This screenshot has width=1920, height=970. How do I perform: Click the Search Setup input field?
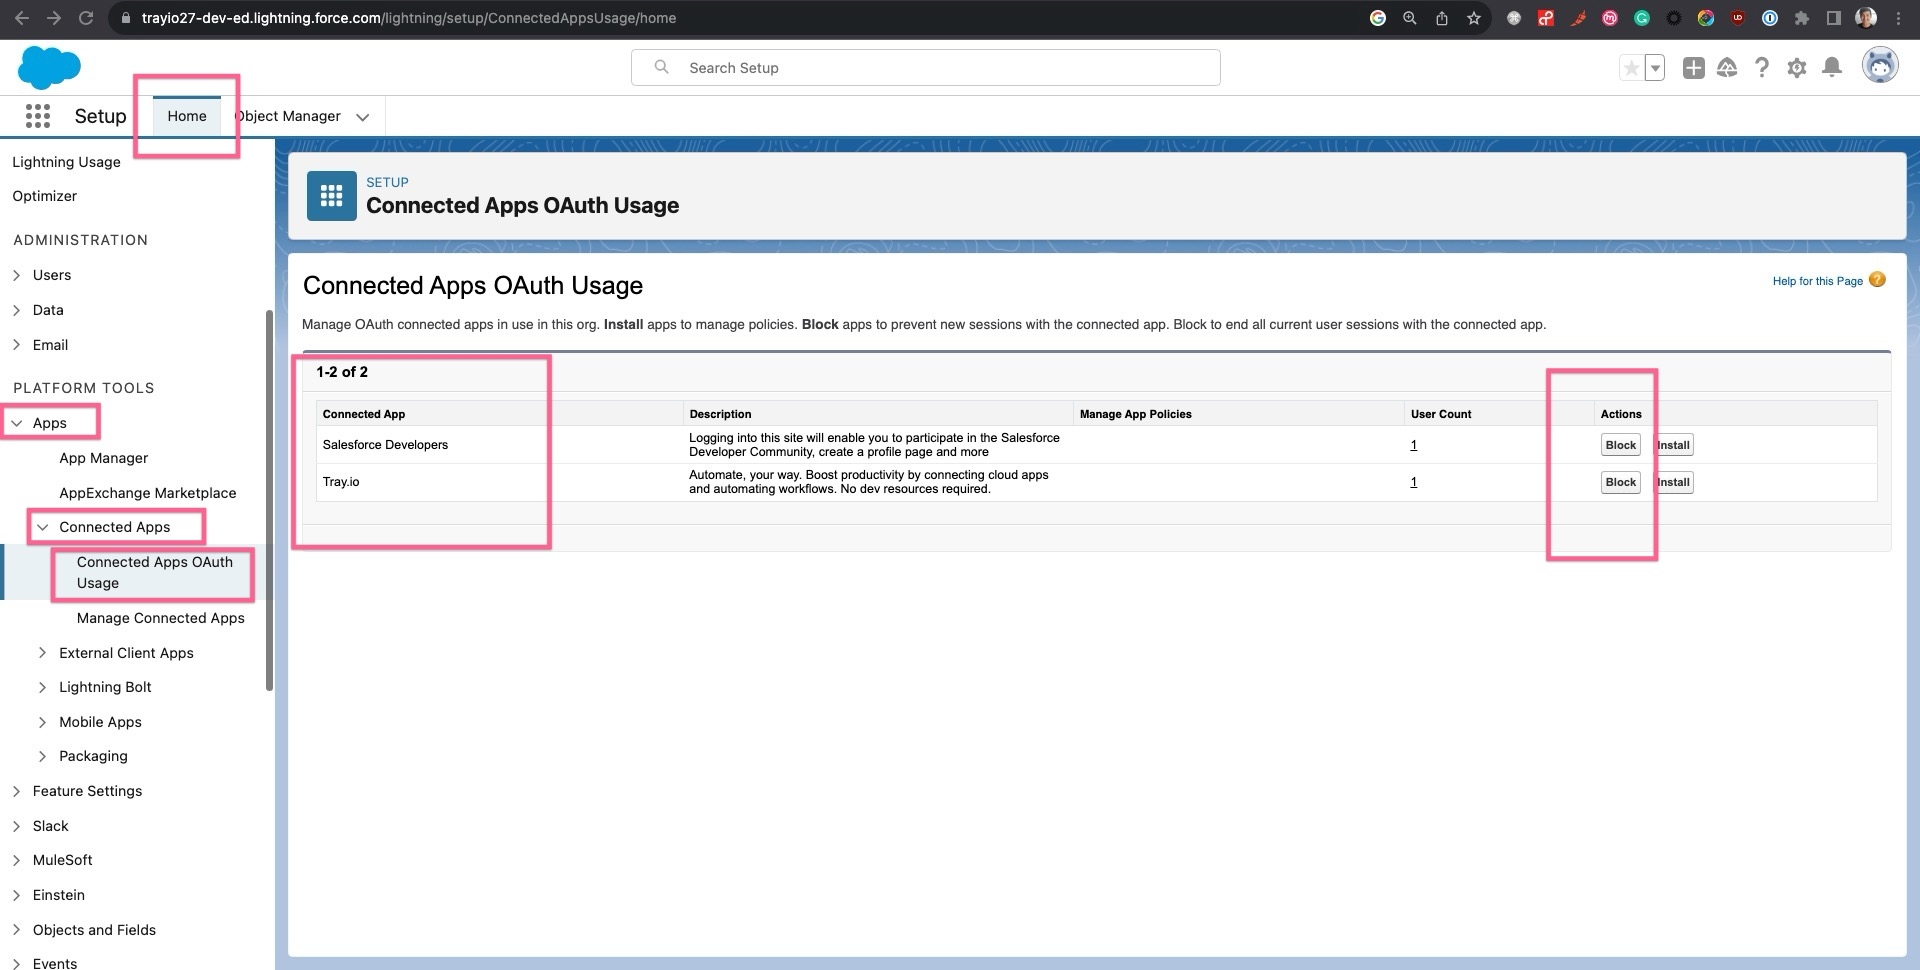[x=925, y=67]
